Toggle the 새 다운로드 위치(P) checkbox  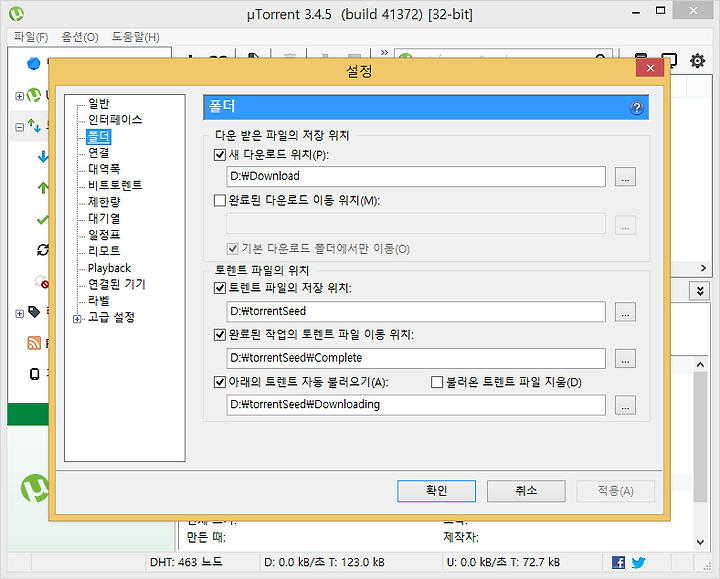tap(220, 154)
